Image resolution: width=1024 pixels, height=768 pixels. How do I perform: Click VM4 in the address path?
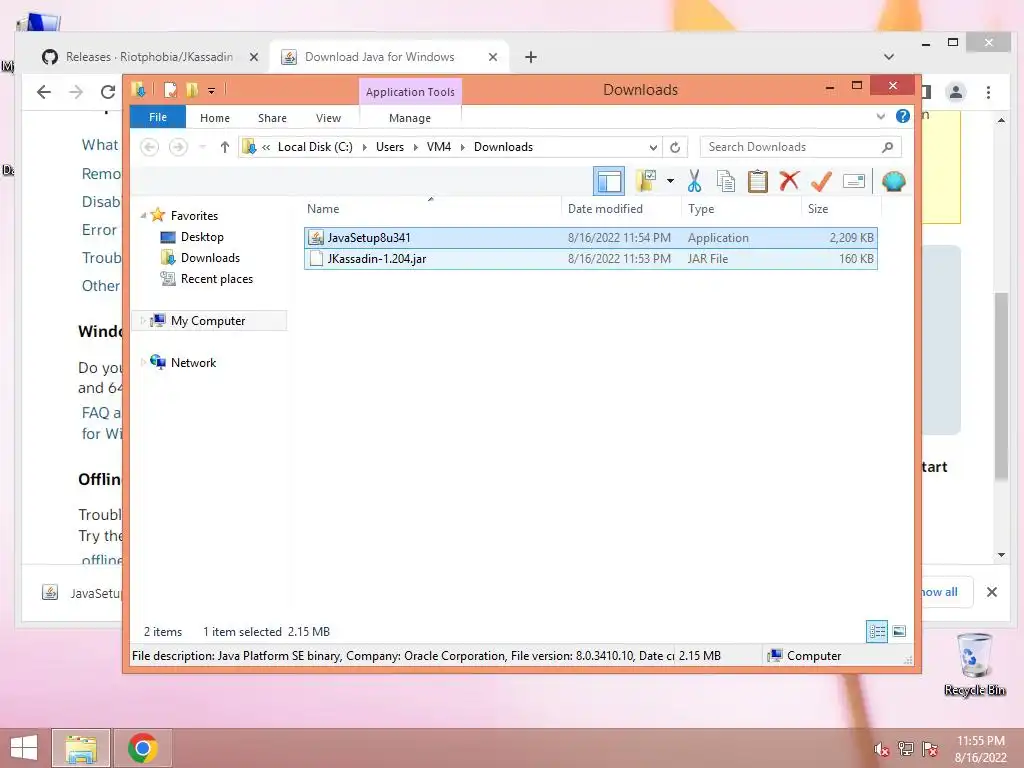(x=439, y=147)
